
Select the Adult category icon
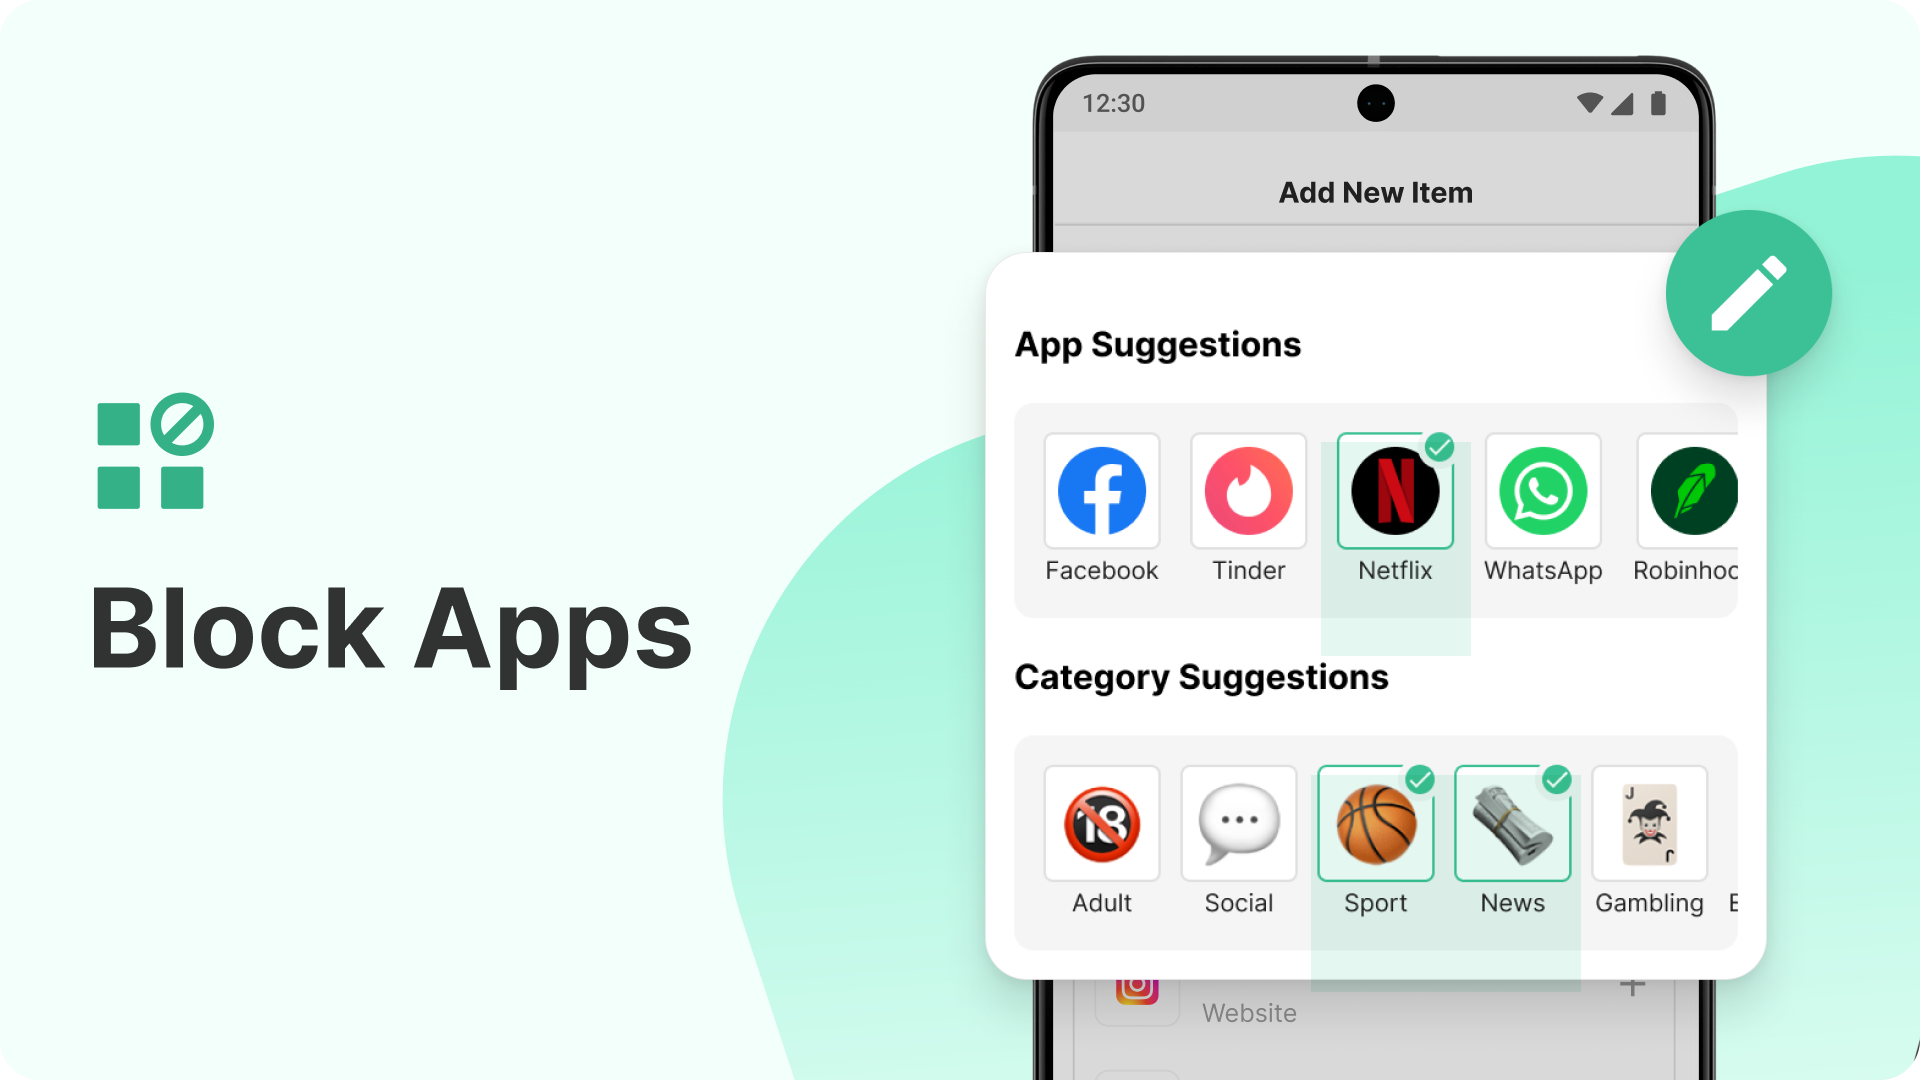click(1102, 824)
